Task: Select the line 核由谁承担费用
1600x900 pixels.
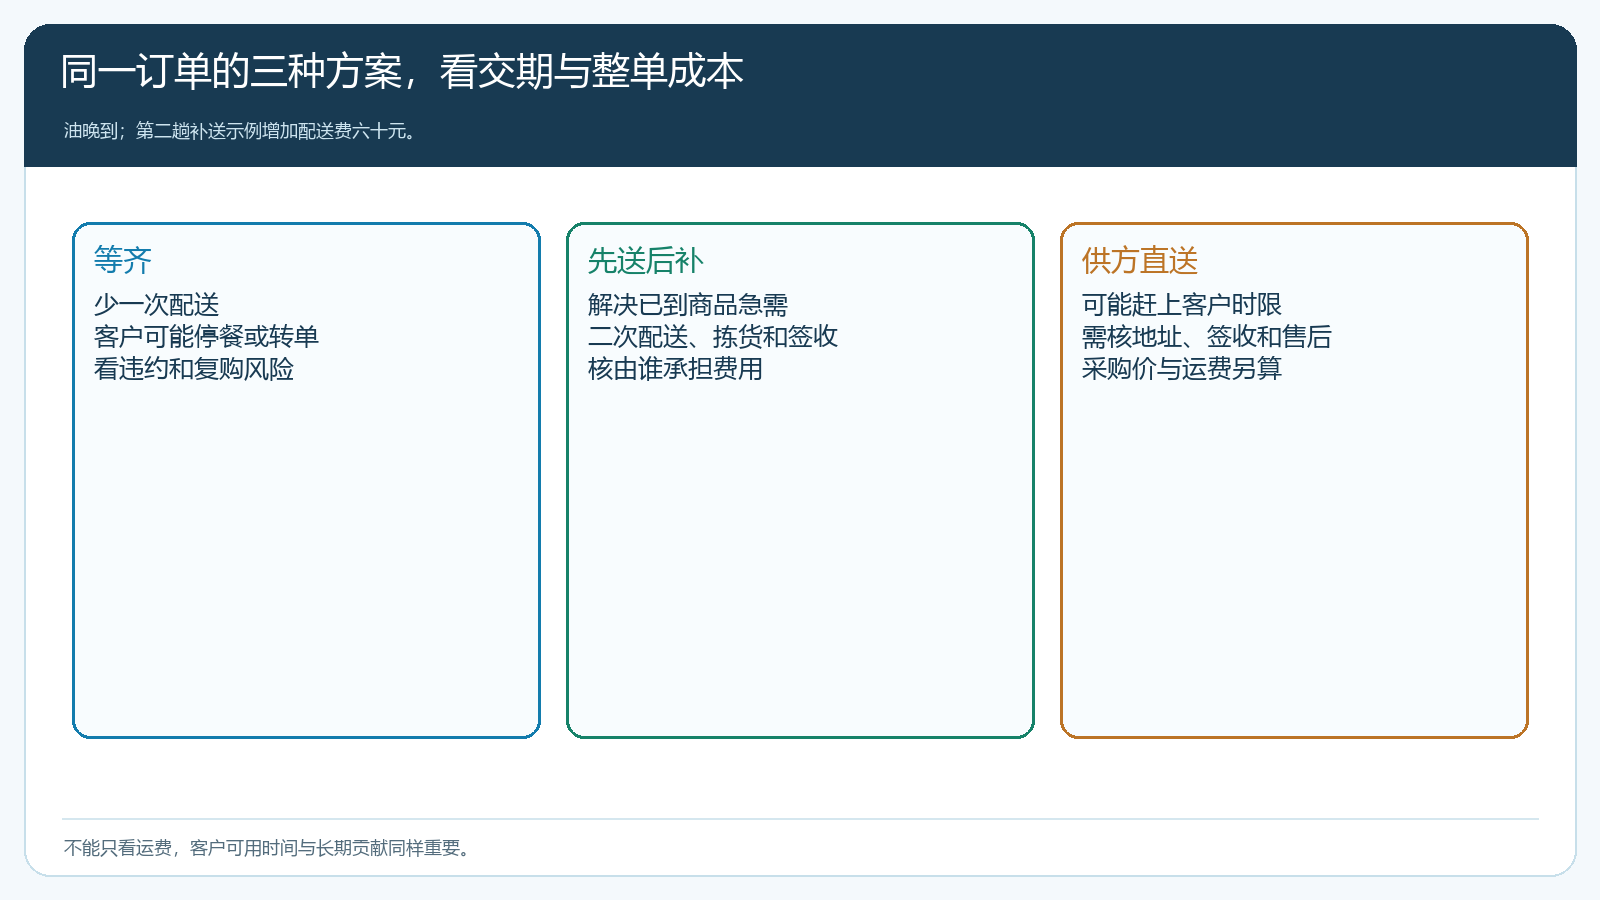Action: pyautogui.click(x=675, y=368)
